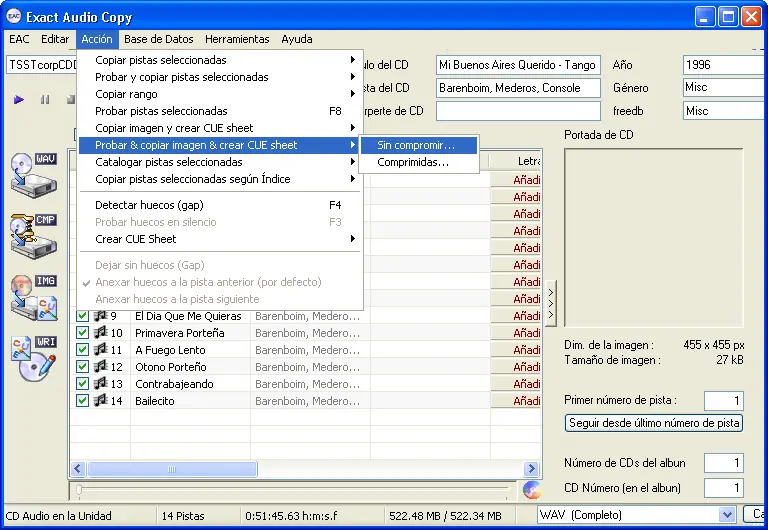Click the music note icon for track 11
This screenshot has height=530, width=768.
[x=100, y=350]
